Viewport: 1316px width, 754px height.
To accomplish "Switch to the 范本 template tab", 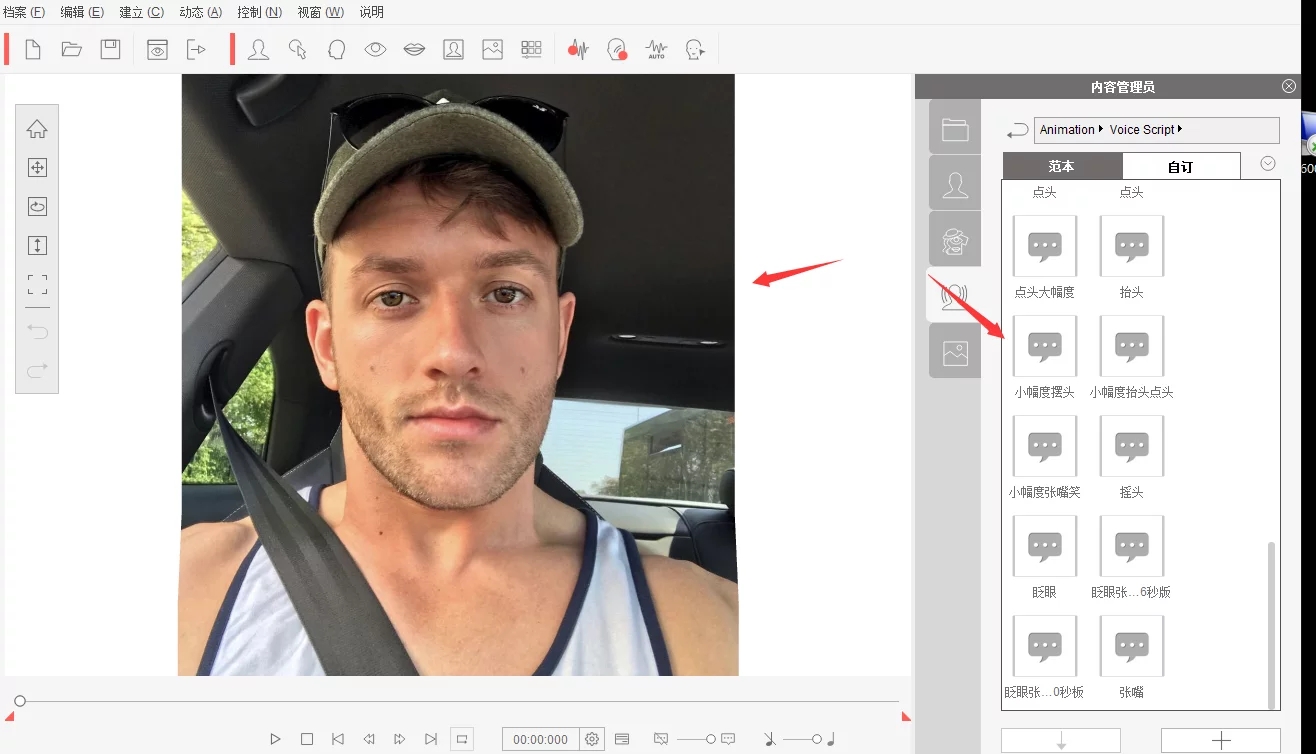I will click(1061, 166).
